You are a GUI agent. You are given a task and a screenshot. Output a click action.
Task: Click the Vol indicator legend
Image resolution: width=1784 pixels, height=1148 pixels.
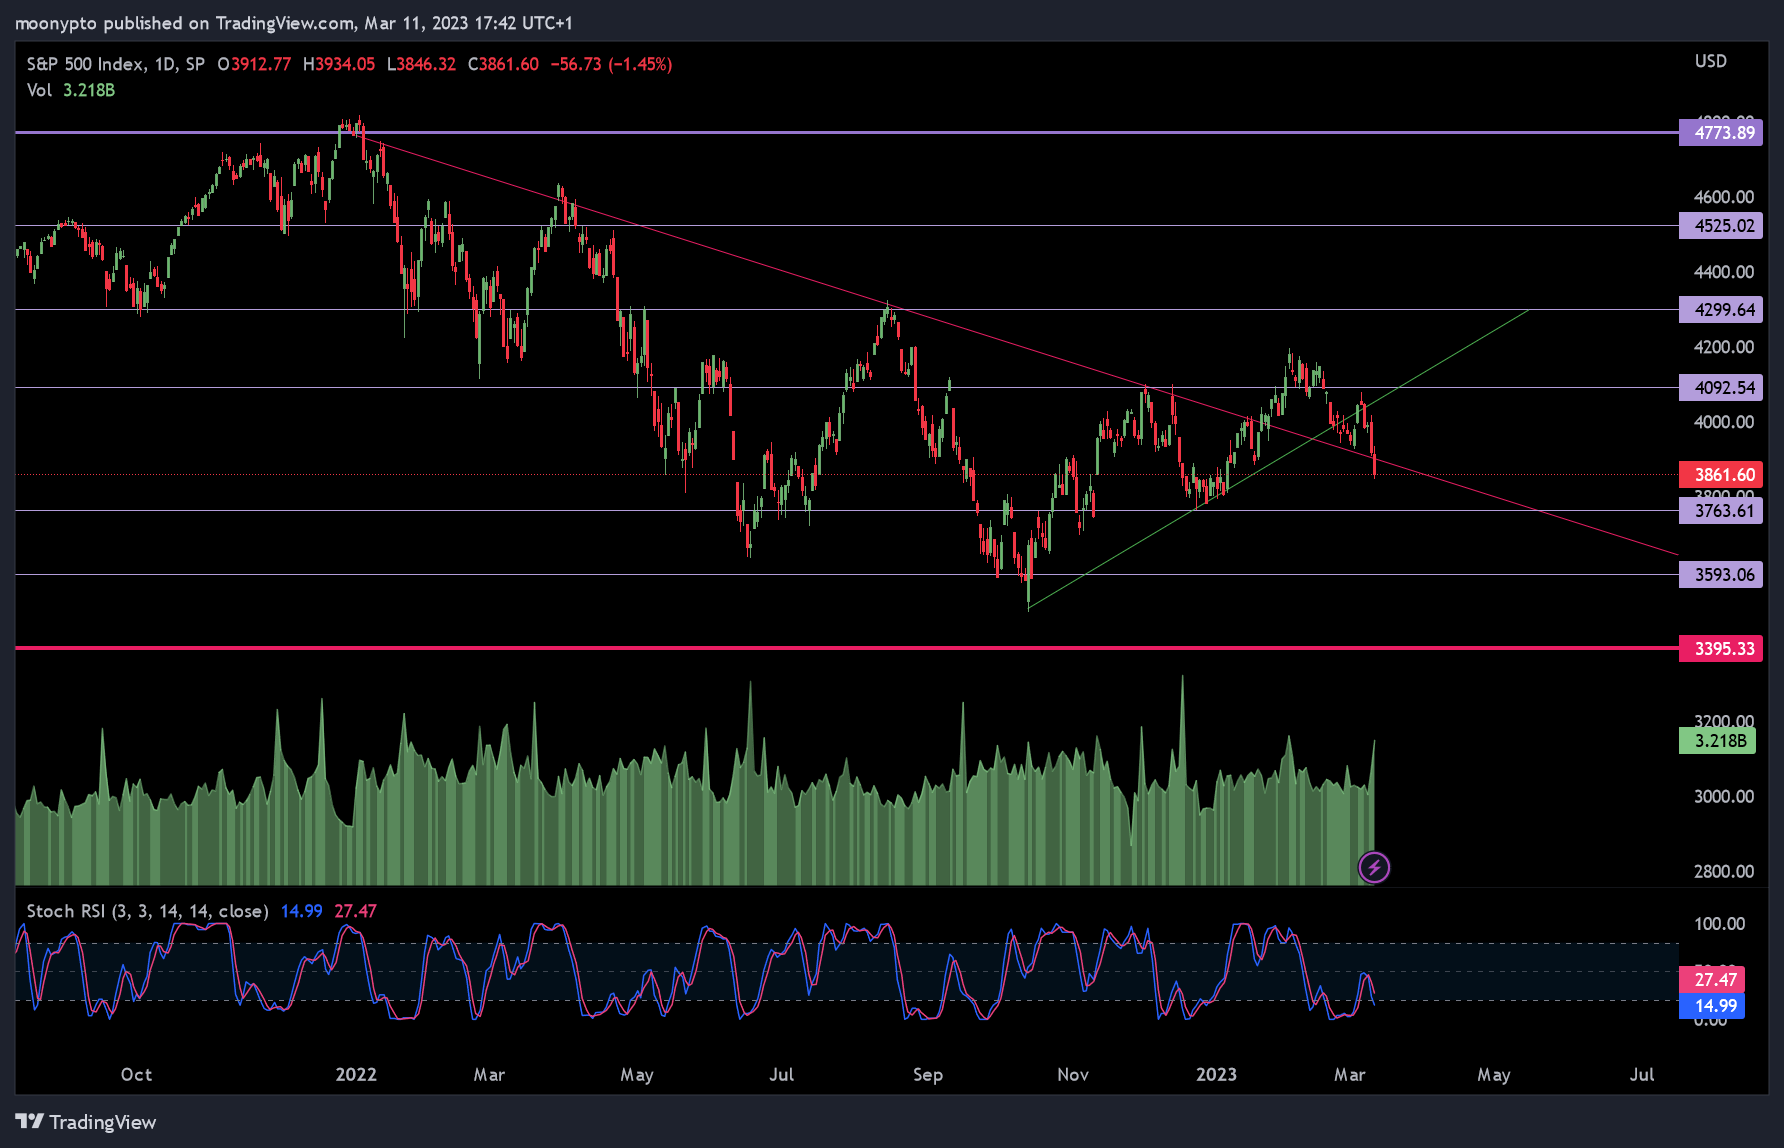70,90
